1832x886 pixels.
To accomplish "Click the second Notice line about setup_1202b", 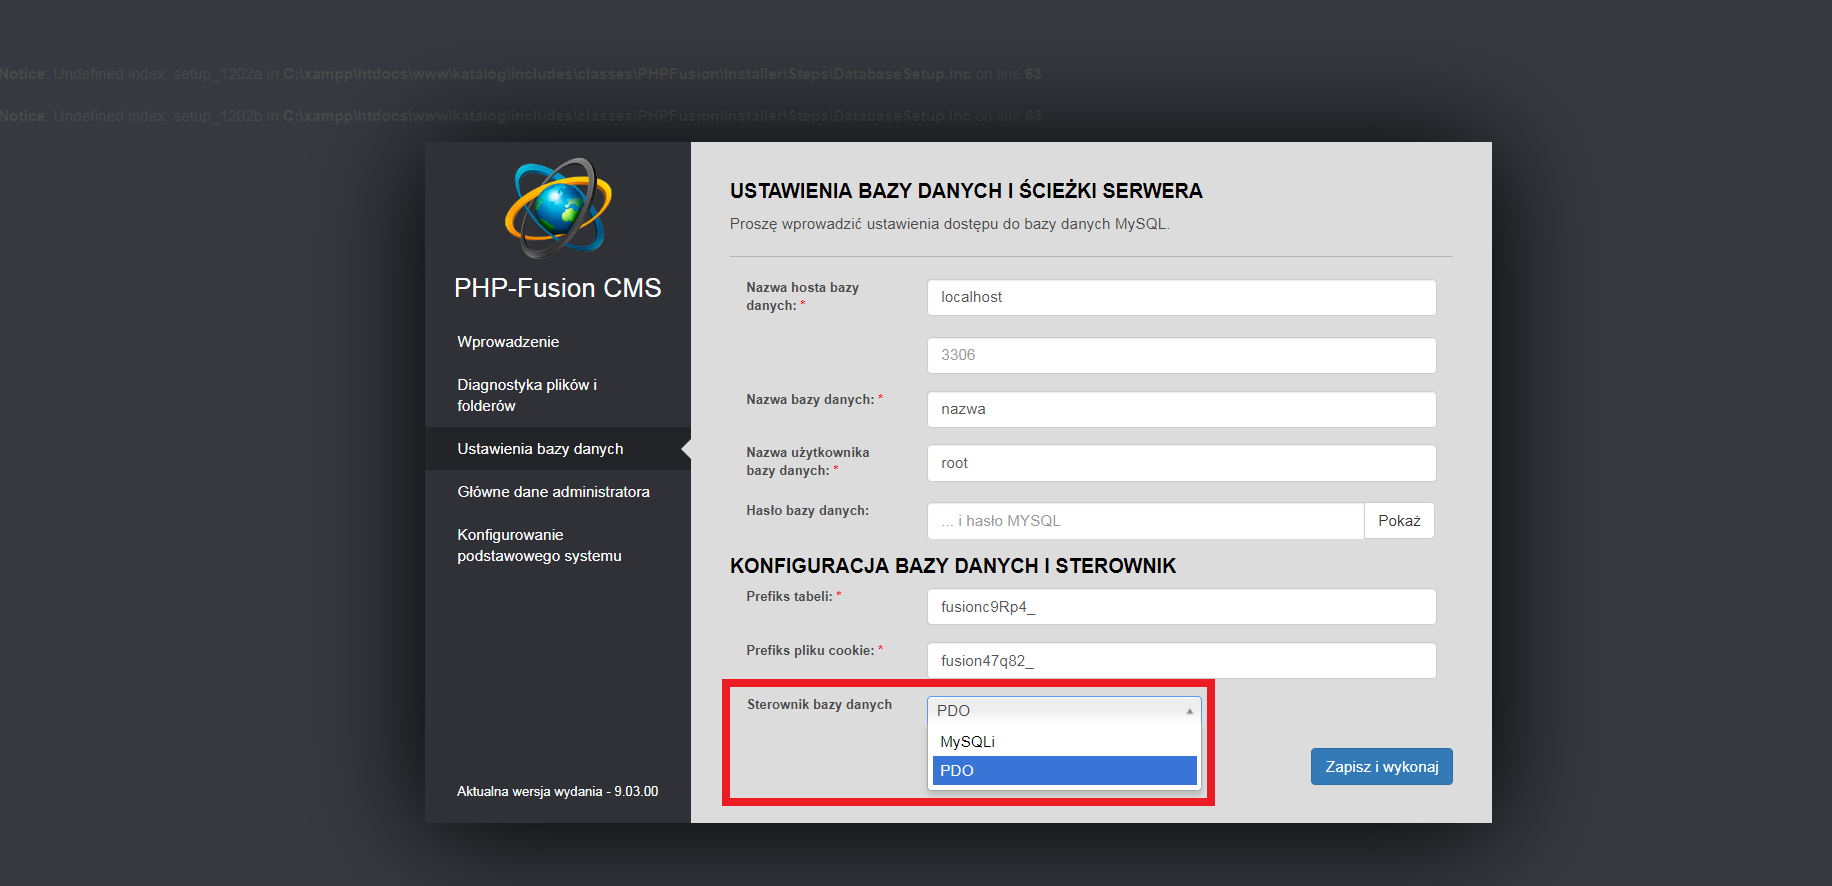I will (520, 116).
